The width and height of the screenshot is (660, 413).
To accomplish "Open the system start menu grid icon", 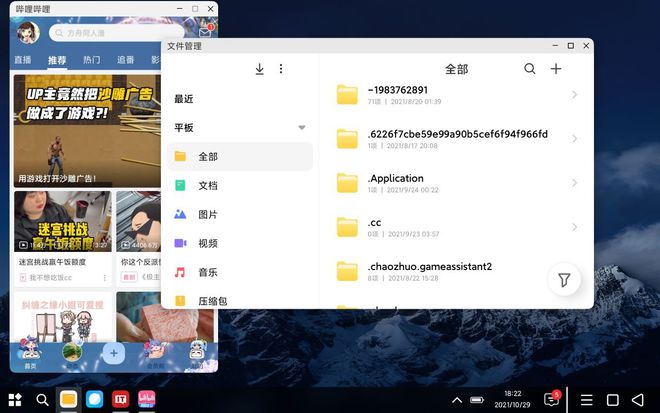I will pos(15,400).
